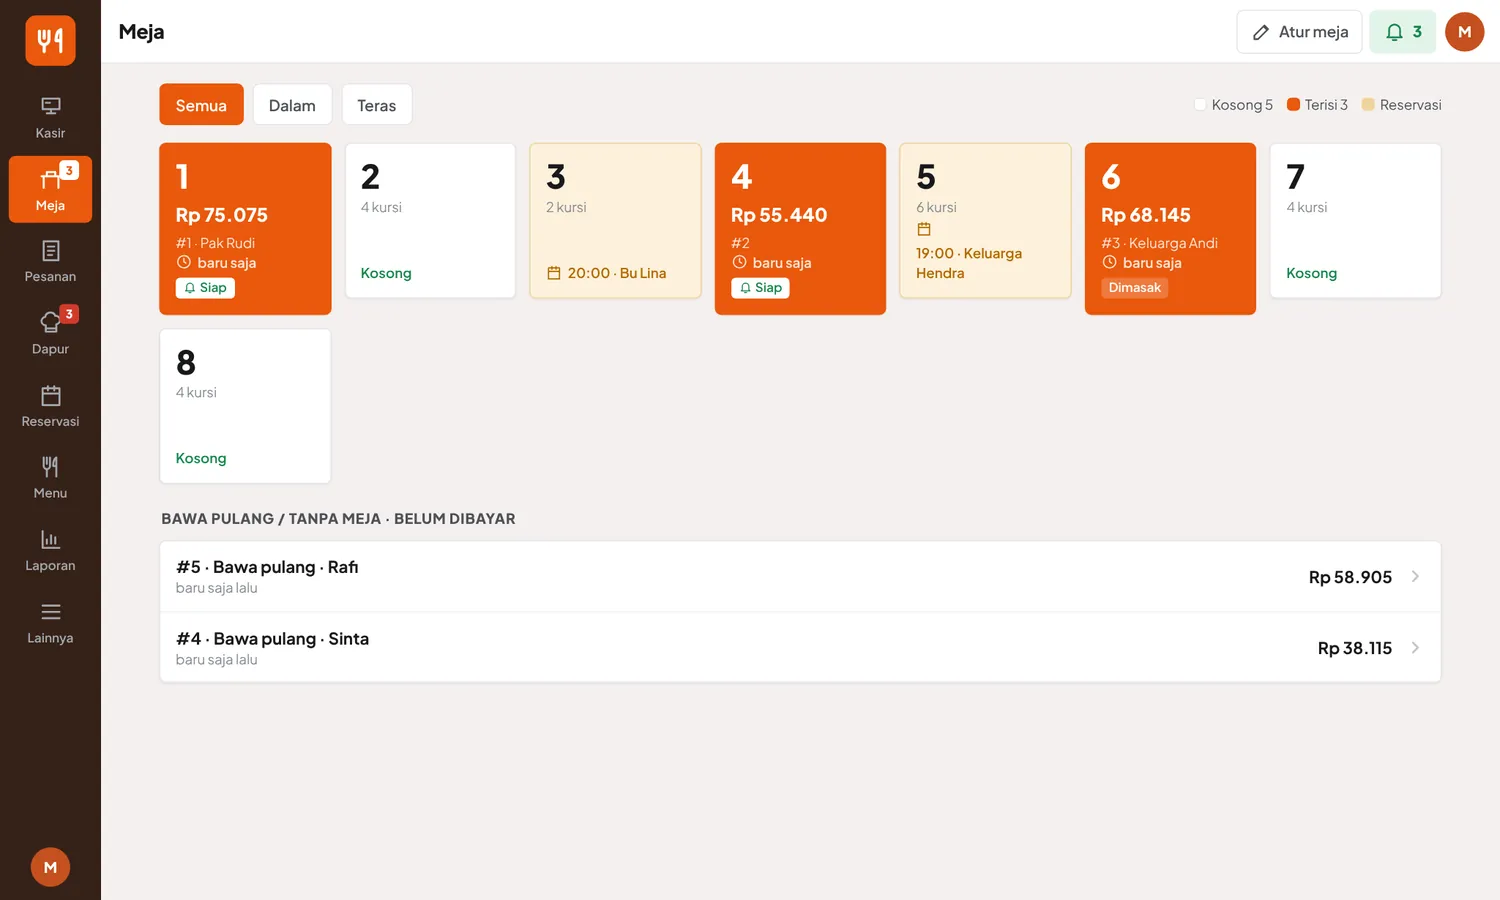Click the Terisi 3 orange legend swatch

click(x=1293, y=104)
